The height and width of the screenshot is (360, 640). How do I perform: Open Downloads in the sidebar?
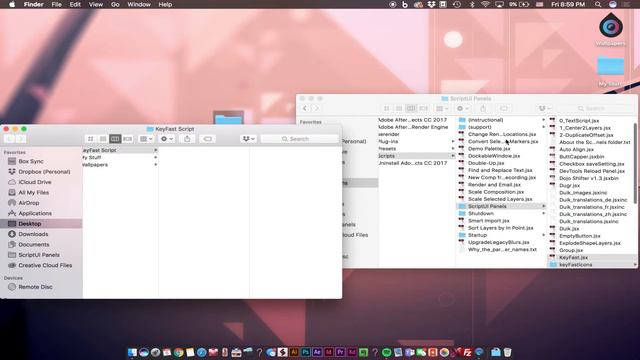click(33, 234)
